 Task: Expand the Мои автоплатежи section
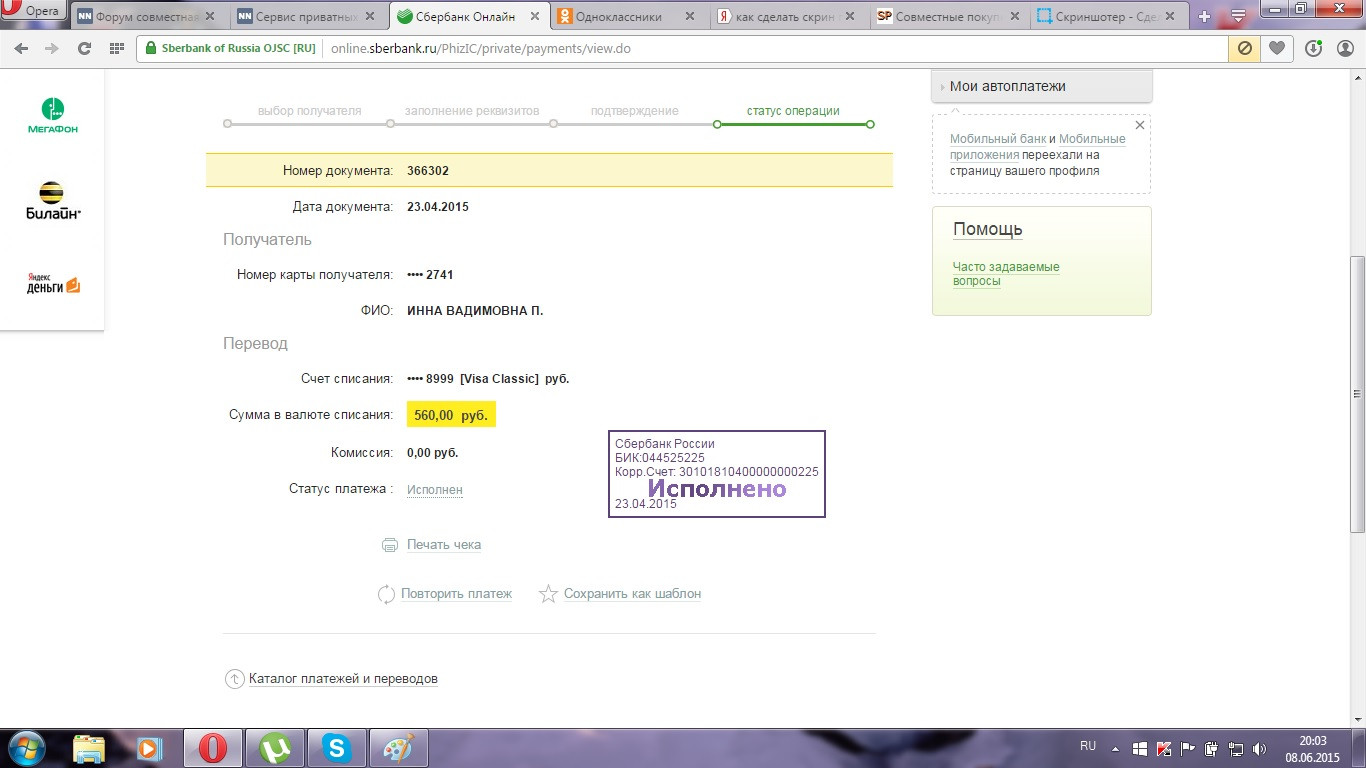1007,86
